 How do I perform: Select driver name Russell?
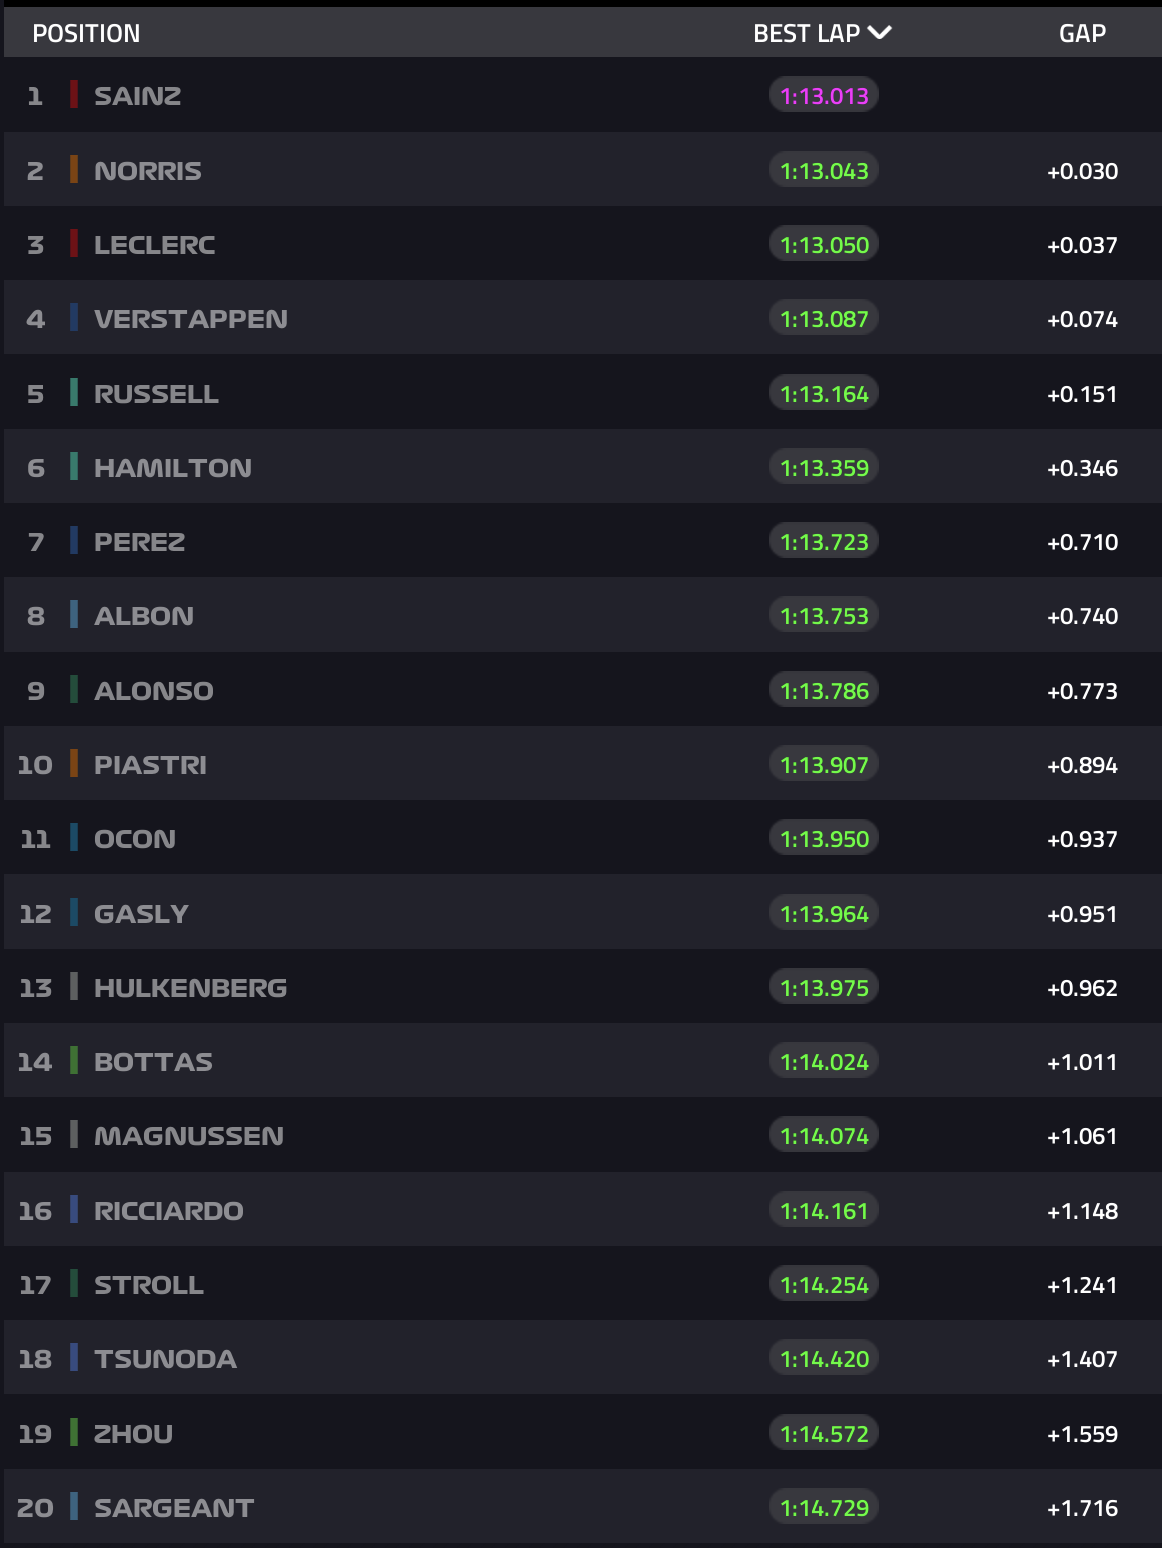click(156, 394)
